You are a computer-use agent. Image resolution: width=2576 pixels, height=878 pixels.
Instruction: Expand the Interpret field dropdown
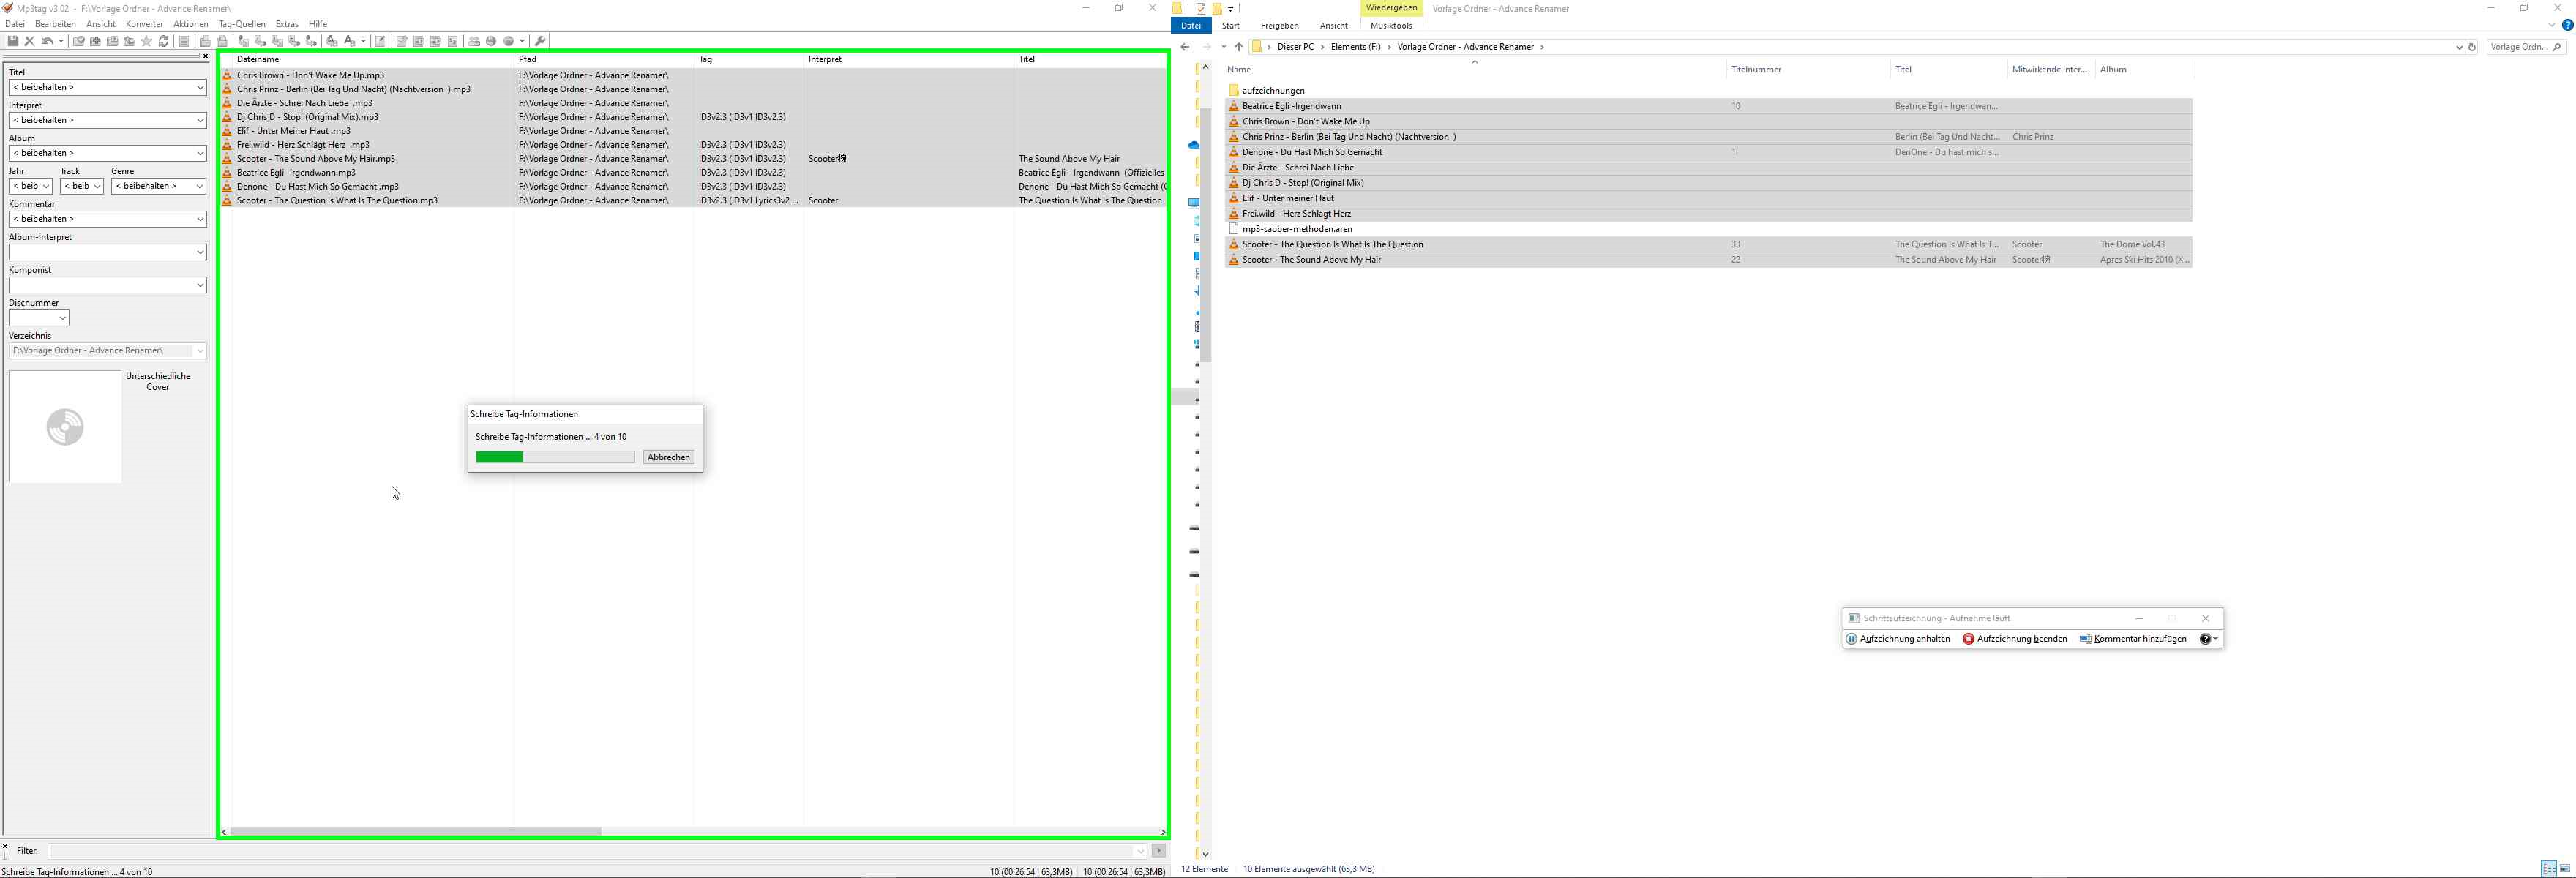point(200,120)
